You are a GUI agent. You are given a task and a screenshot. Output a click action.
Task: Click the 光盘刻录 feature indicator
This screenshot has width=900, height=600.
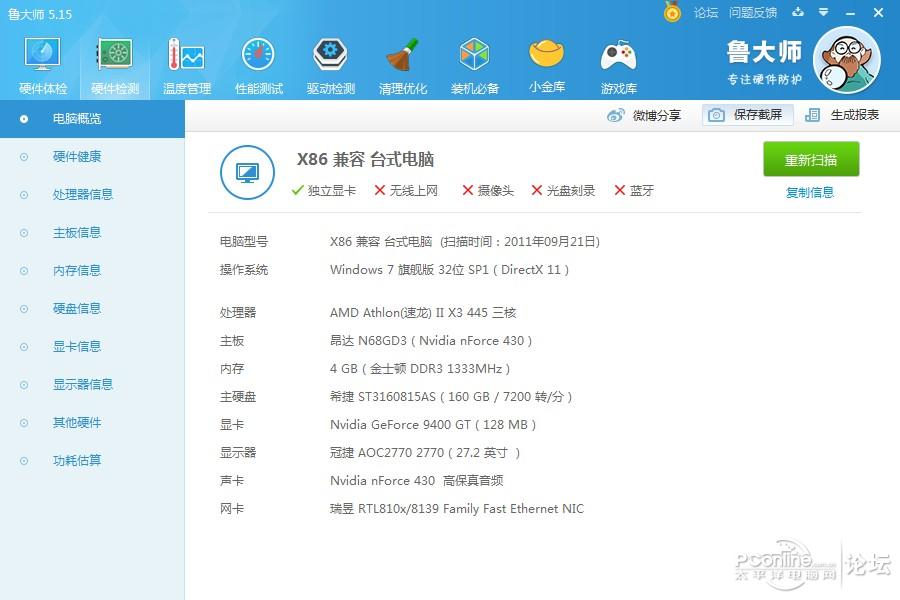click(563, 191)
